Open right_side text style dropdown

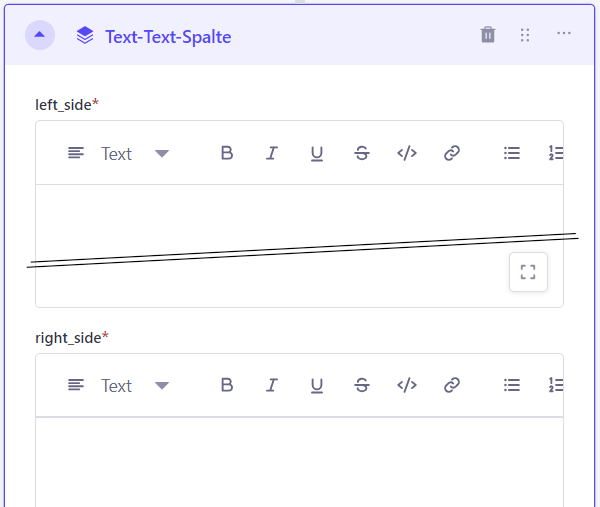pos(119,385)
